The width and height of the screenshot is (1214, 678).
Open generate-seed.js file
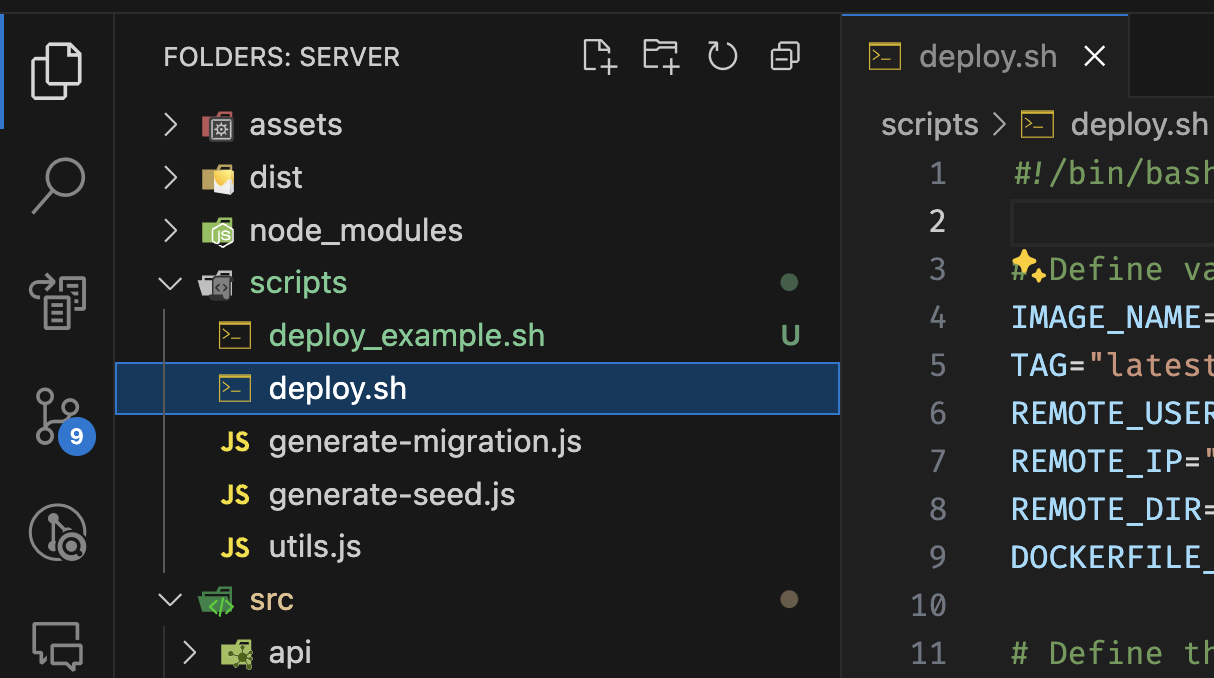tap(392, 494)
